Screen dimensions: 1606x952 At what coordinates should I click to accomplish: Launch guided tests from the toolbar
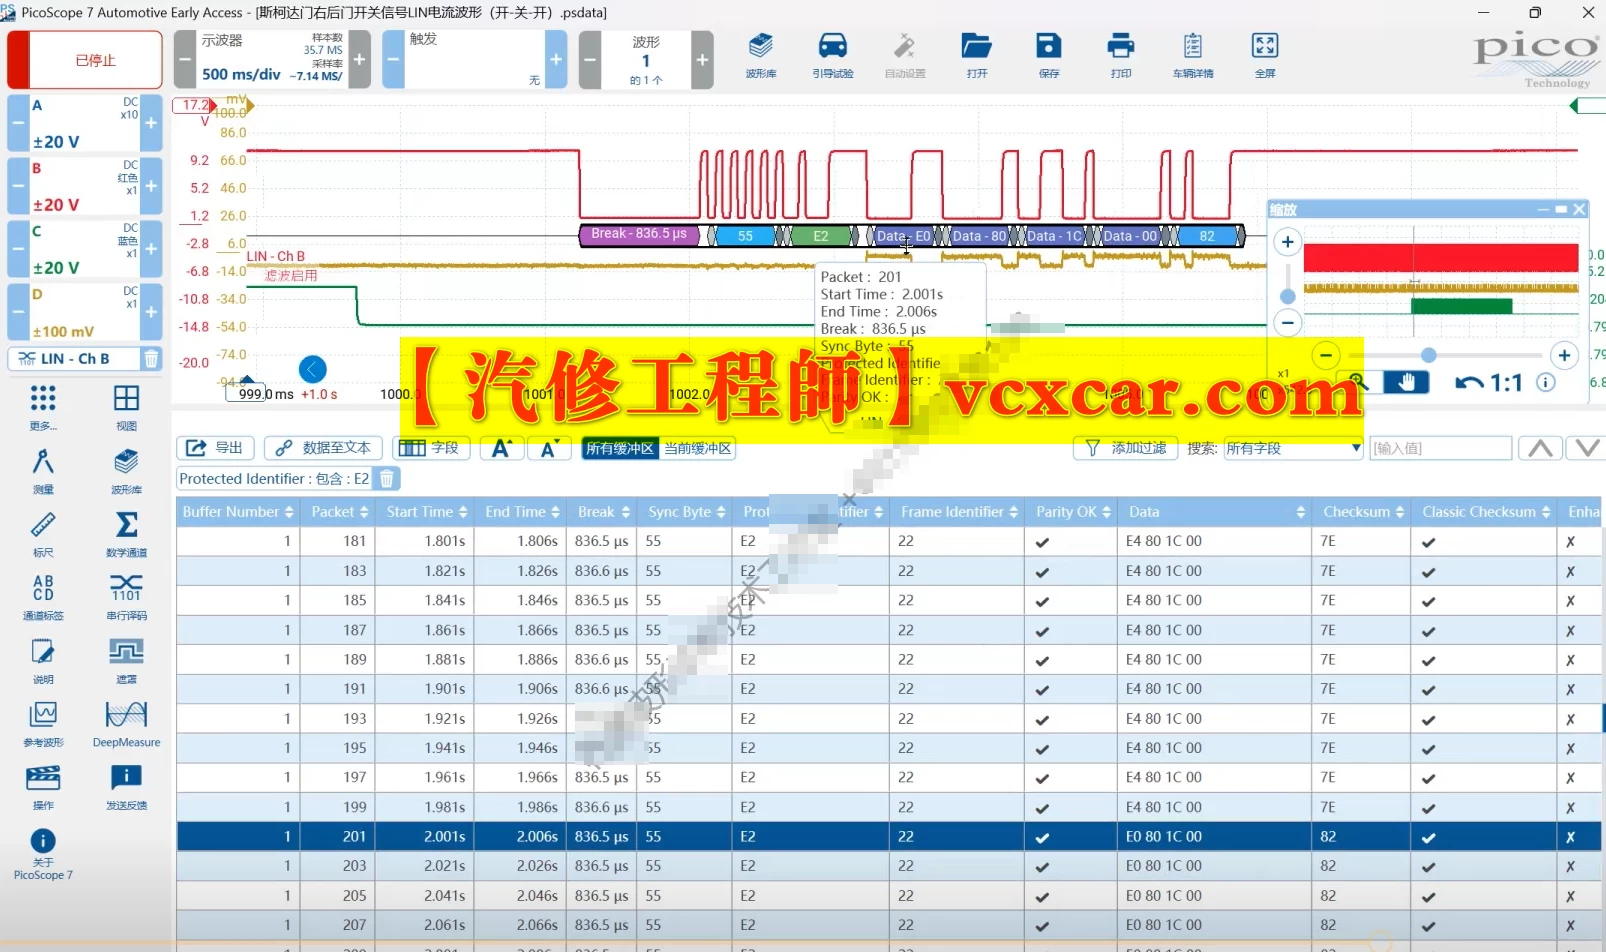click(832, 55)
